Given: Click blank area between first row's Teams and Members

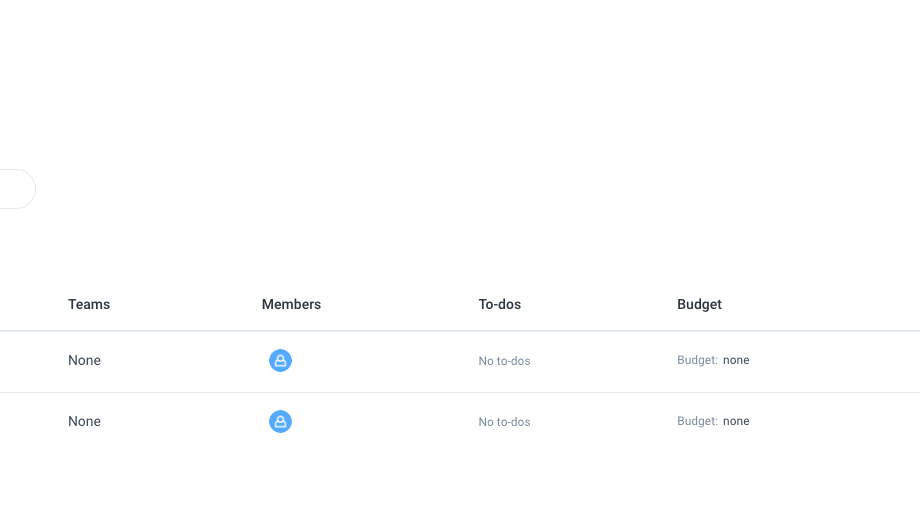Looking at the screenshot, I should click(180, 360).
